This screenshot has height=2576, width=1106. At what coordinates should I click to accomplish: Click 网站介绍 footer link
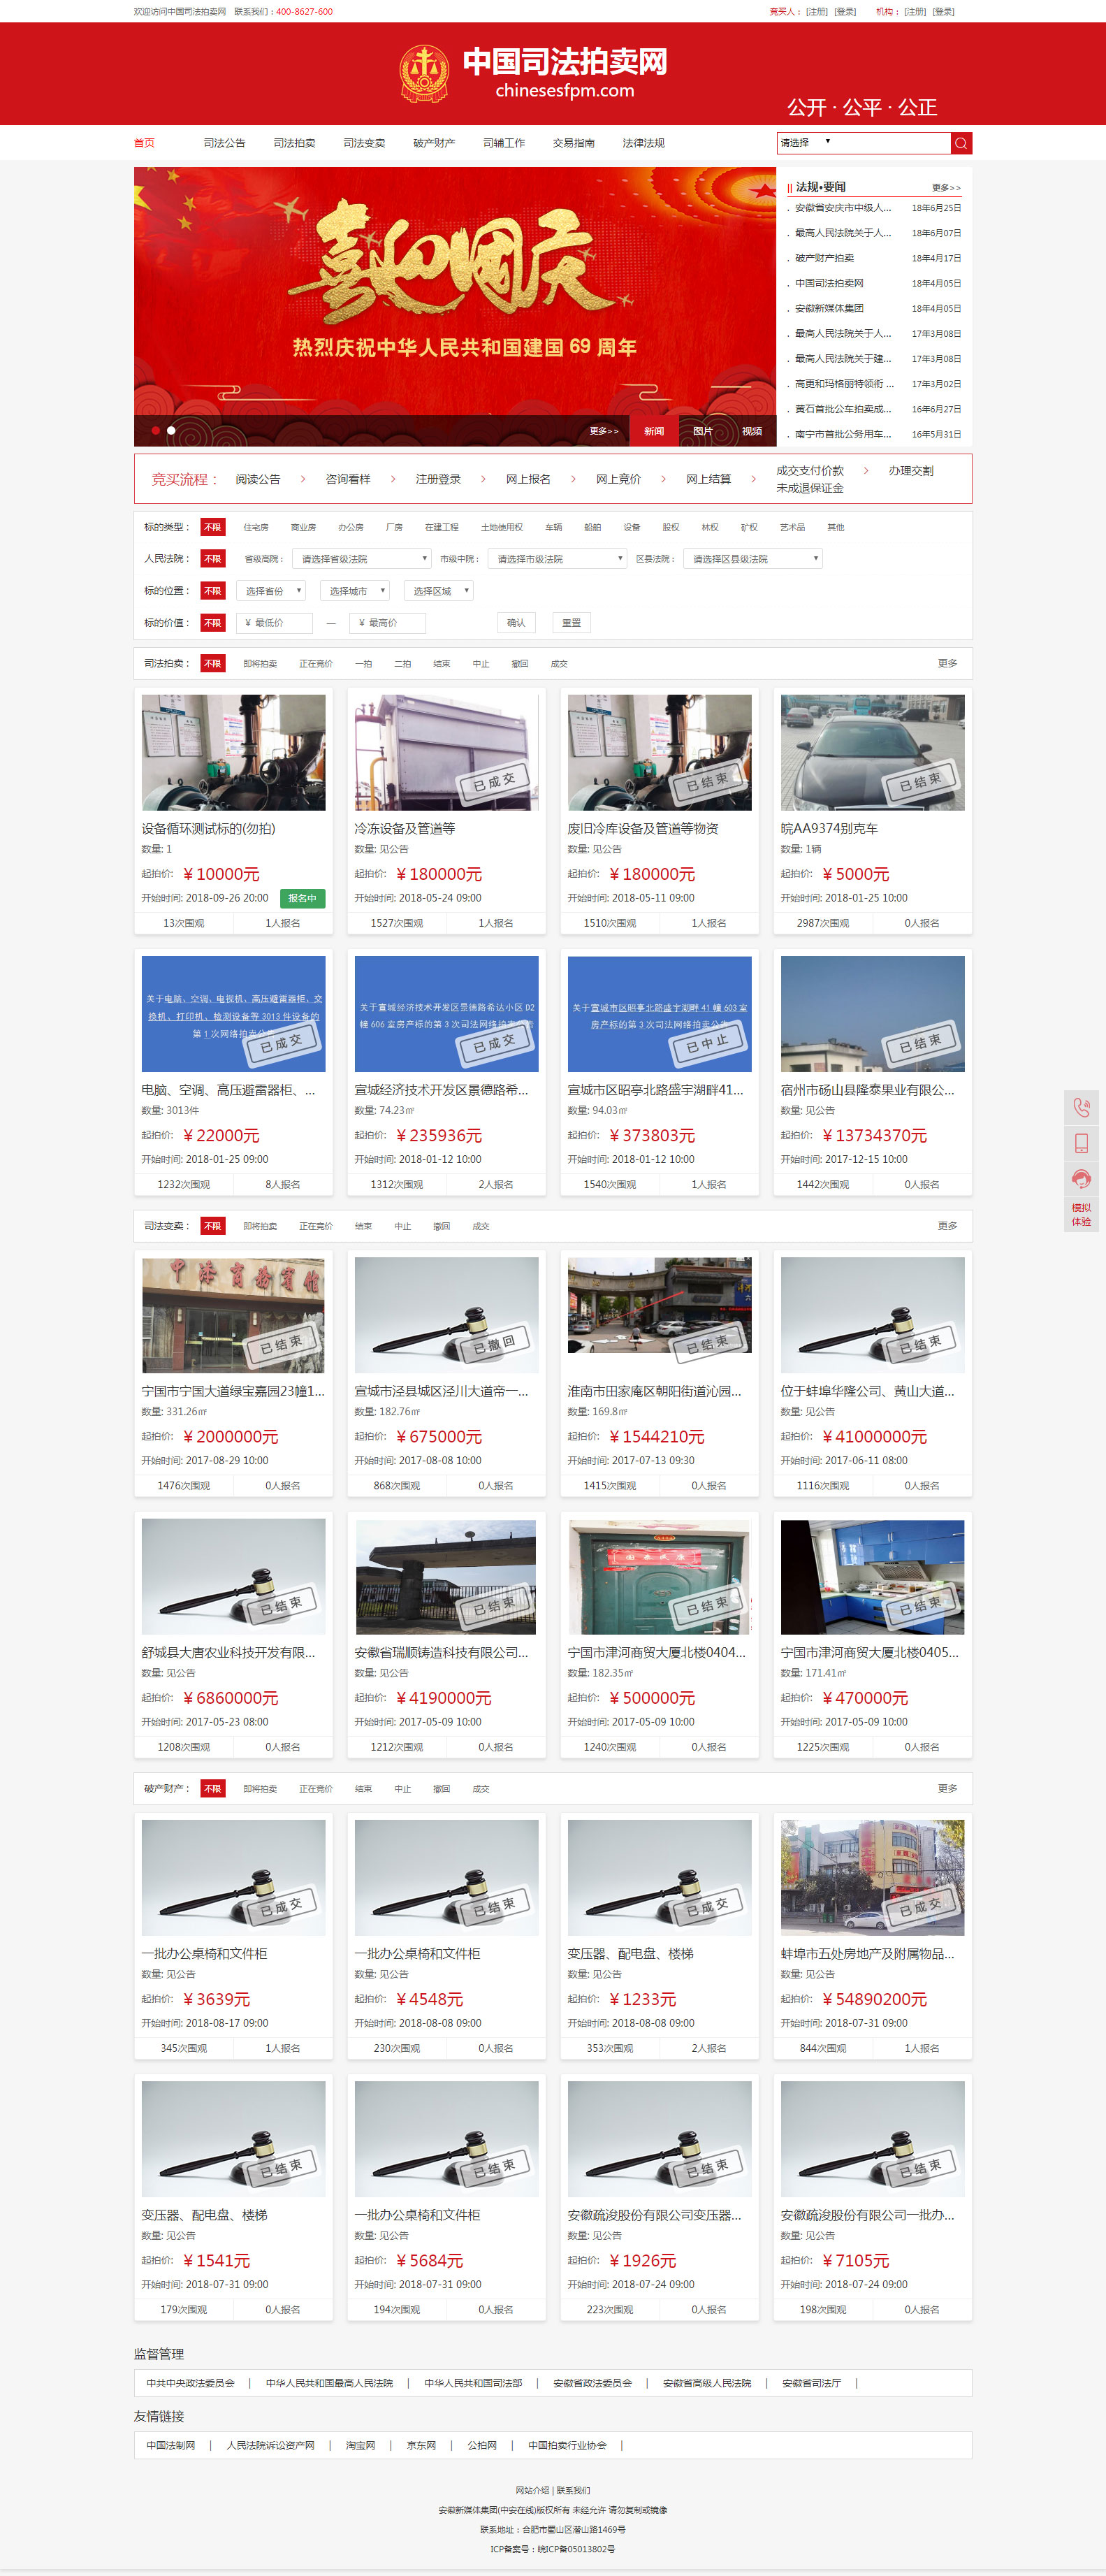coord(532,2491)
